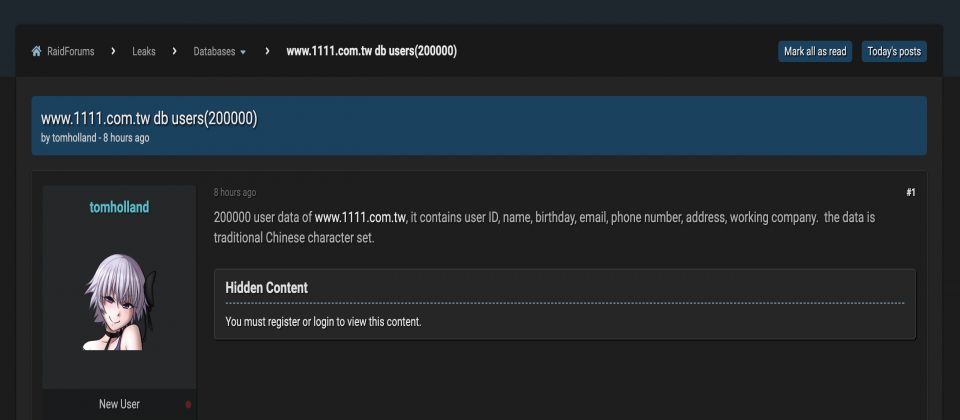The height and width of the screenshot is (420, 960).
Task: Open the Databases breadcrumb link
Action: pos(214,51)
